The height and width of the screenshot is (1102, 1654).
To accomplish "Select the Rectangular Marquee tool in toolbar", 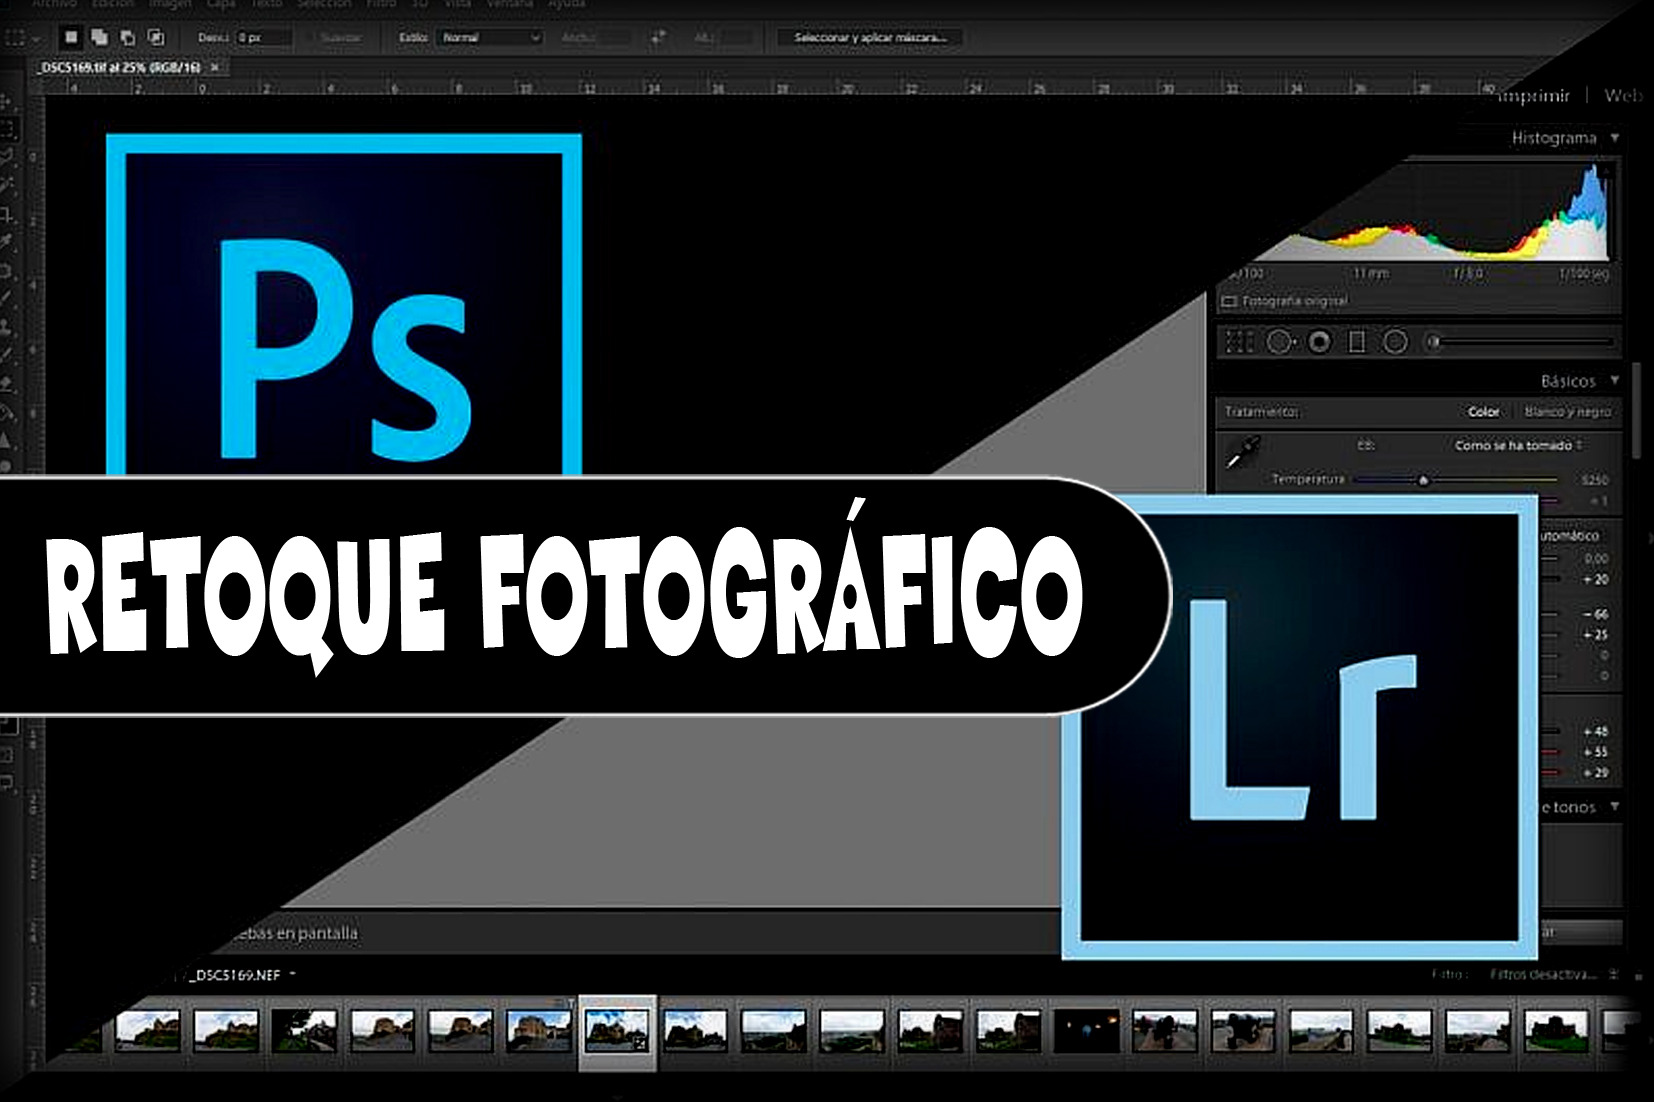I will tap(8, 129).
